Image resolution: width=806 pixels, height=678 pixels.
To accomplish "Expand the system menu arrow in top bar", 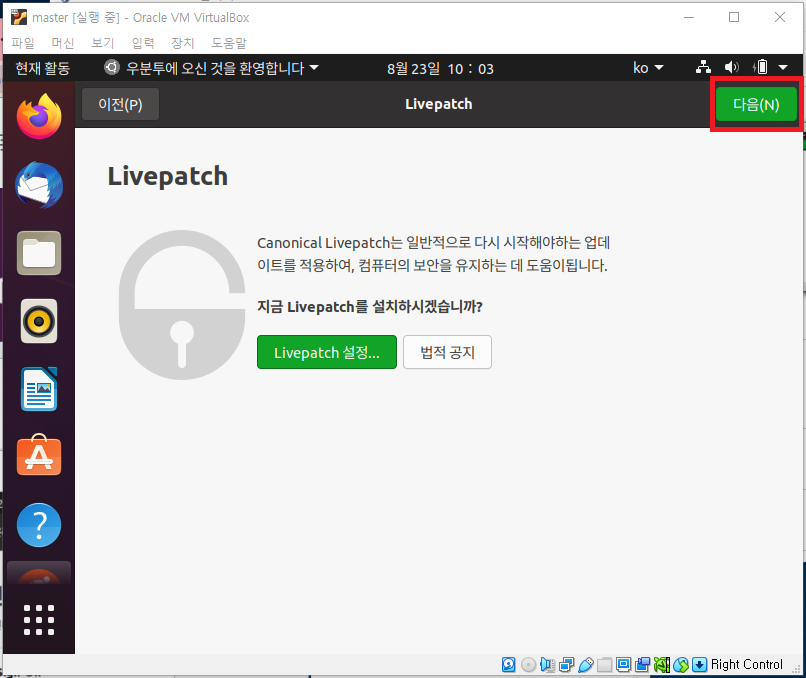I will 783,67.
